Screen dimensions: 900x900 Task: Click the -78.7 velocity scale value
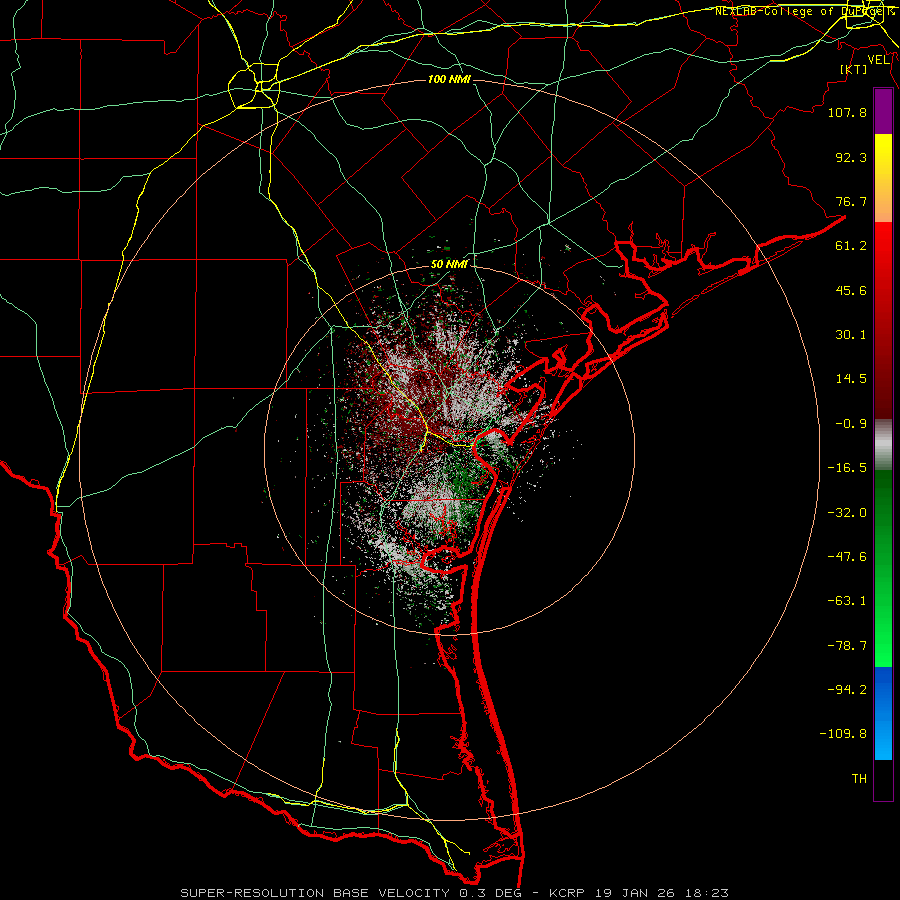(x=847, y=646)
